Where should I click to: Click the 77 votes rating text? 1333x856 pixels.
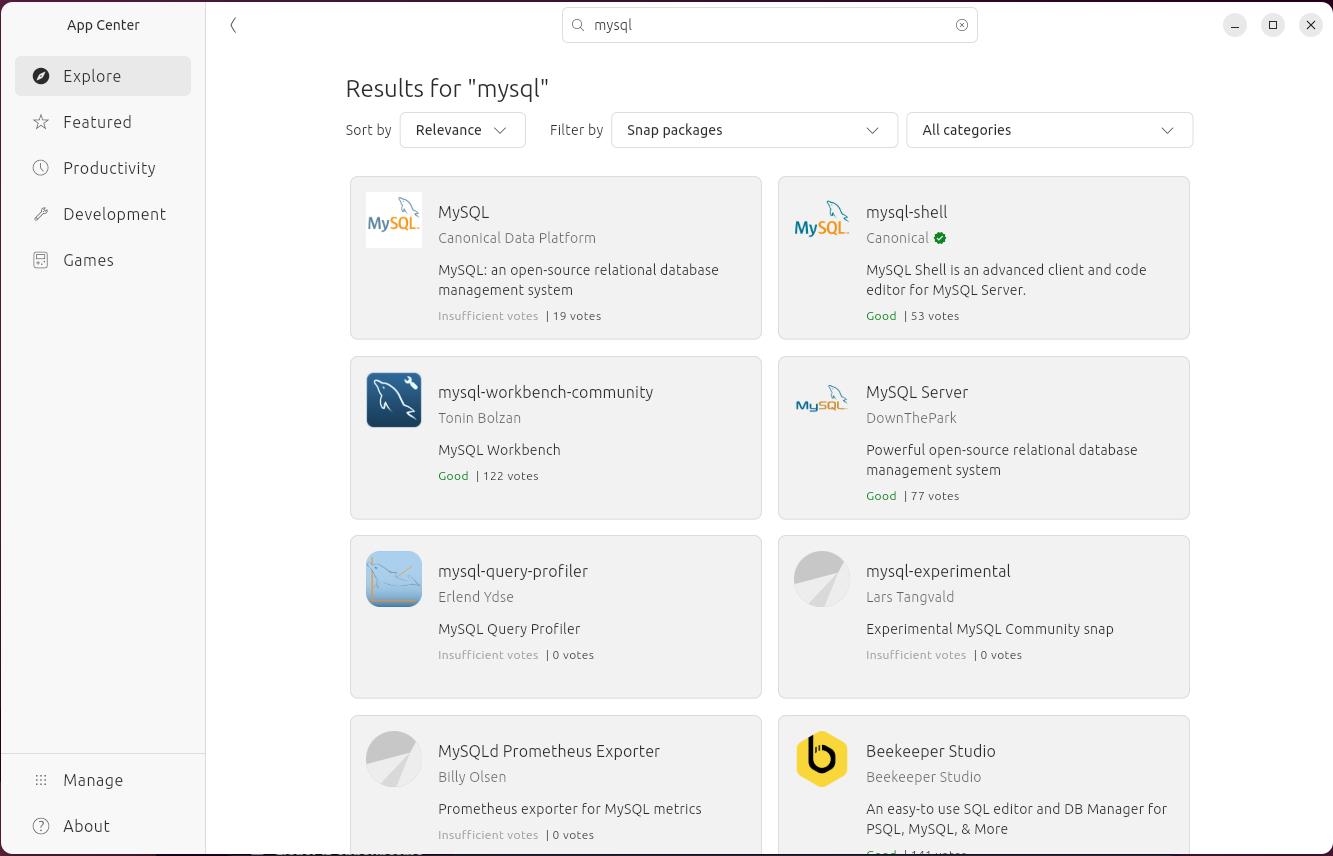pos(935,496)
